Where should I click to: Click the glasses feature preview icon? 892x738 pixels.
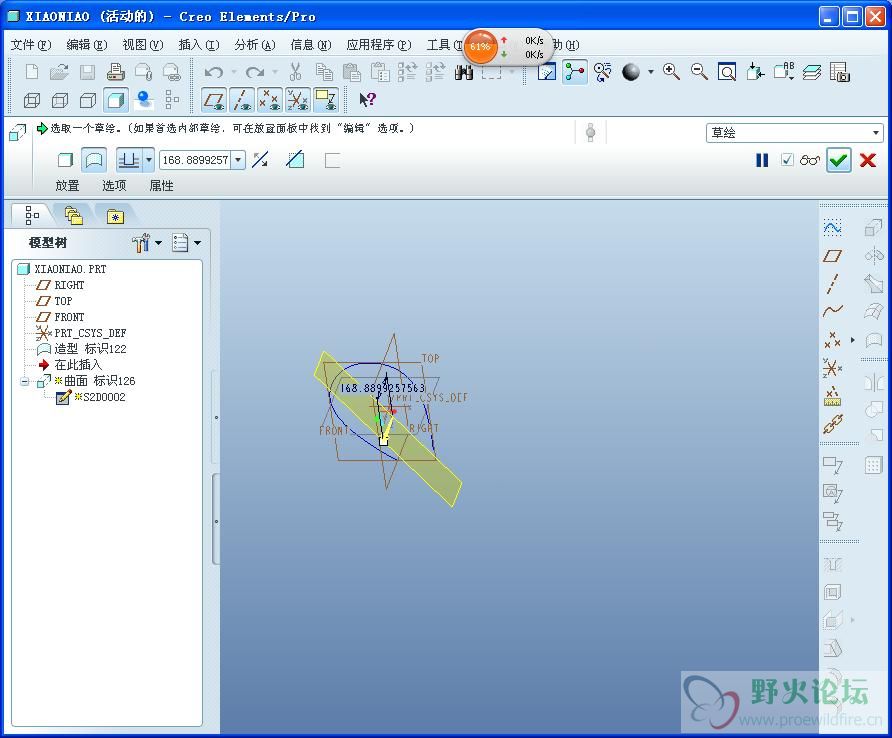click(x=810, y=160)
